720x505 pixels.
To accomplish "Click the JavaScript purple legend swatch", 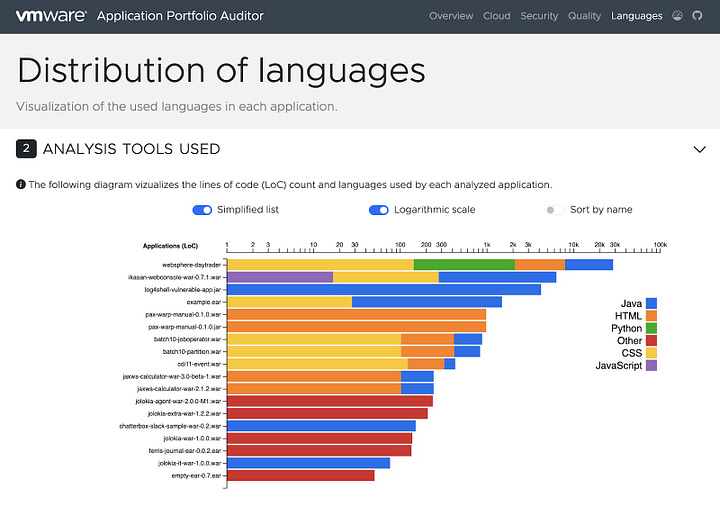I will coord(651,365).
